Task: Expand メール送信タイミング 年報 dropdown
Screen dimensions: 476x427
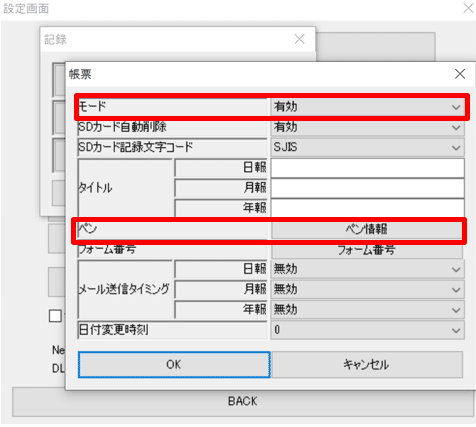Action: click(x=367, y=310)
